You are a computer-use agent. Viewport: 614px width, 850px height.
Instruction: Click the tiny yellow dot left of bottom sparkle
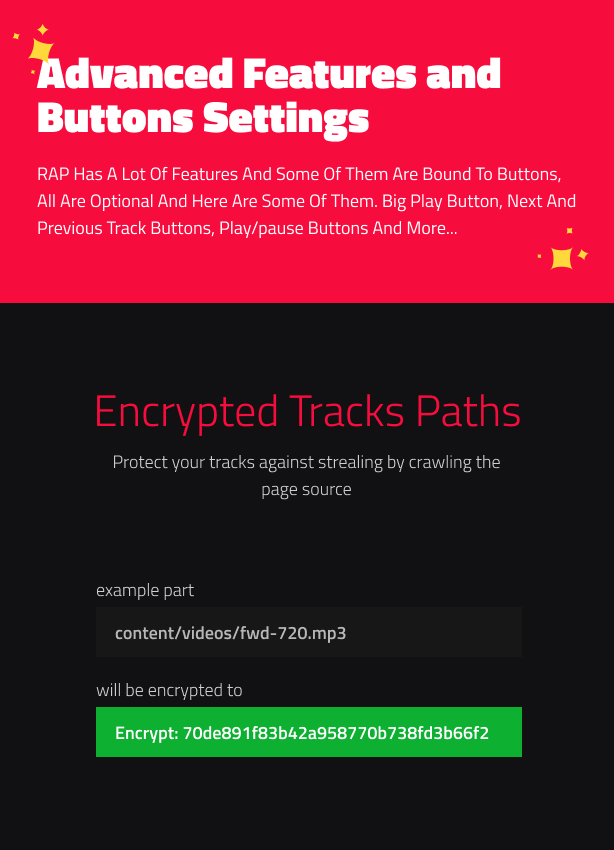[x=539, y=256]
